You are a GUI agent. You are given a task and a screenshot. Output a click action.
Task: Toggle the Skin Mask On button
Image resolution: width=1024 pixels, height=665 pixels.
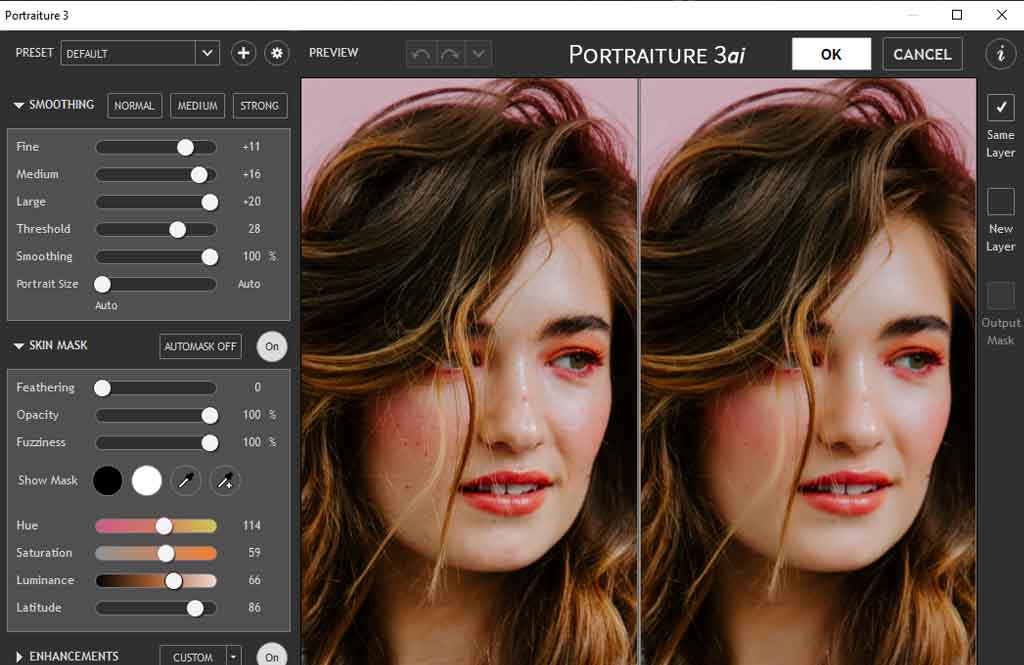click(272, 346)
